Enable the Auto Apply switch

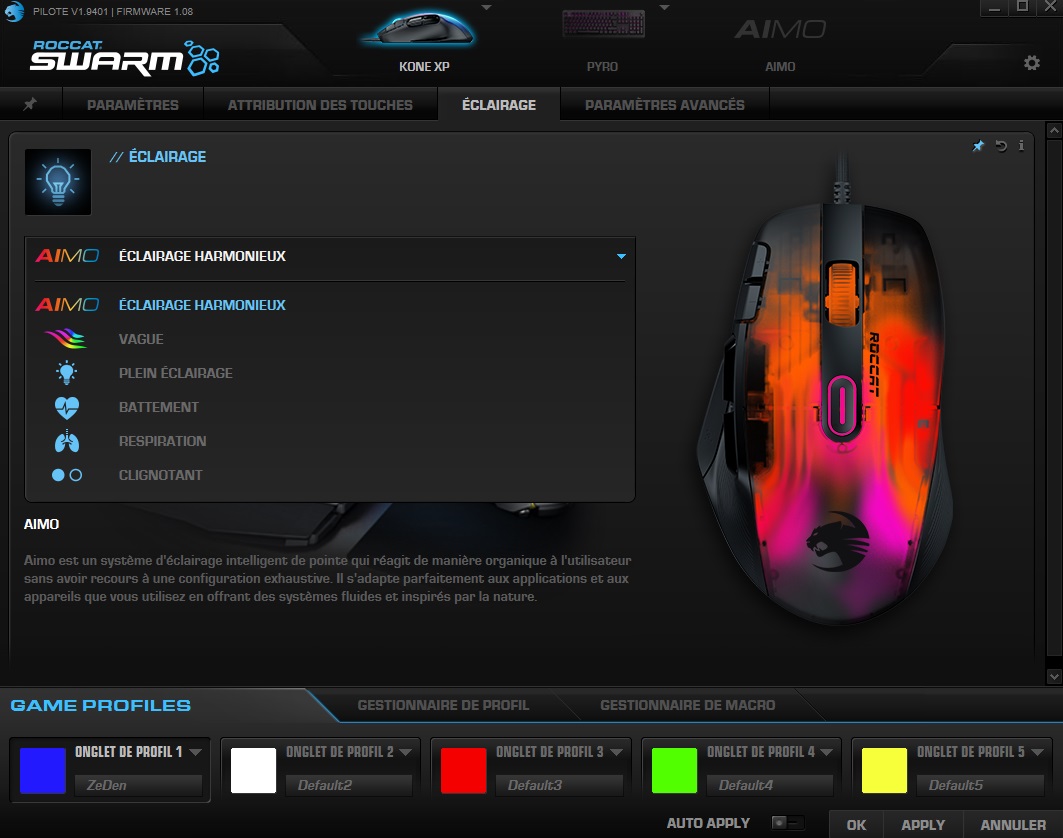coord(787,822)
